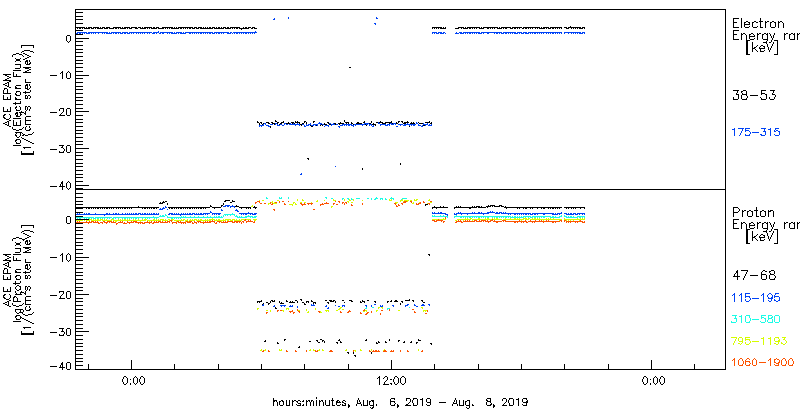
Task: Click the 38-53 electron energy legend label
Action: pos(754,96)
